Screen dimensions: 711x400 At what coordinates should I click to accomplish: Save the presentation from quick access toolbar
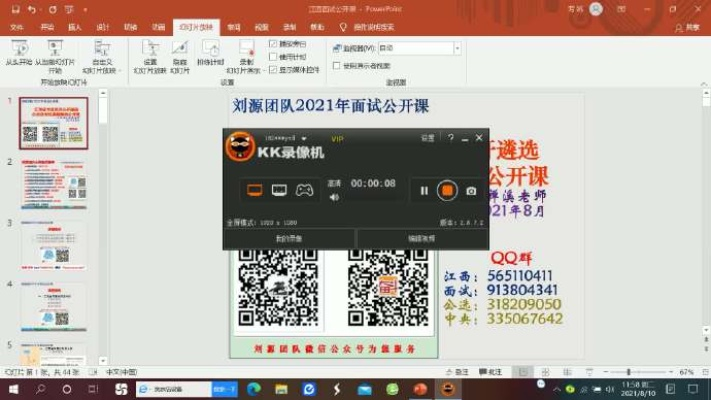pos(15,9)
